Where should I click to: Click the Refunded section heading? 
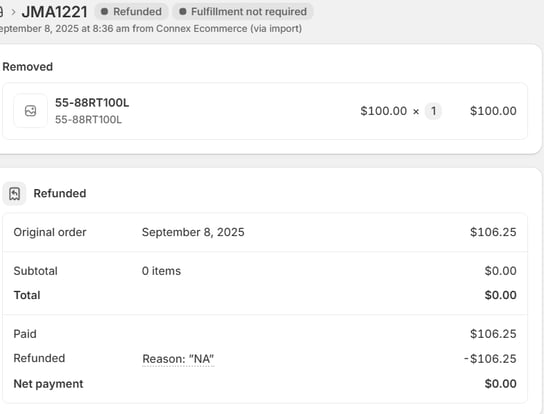coord(60,193)
